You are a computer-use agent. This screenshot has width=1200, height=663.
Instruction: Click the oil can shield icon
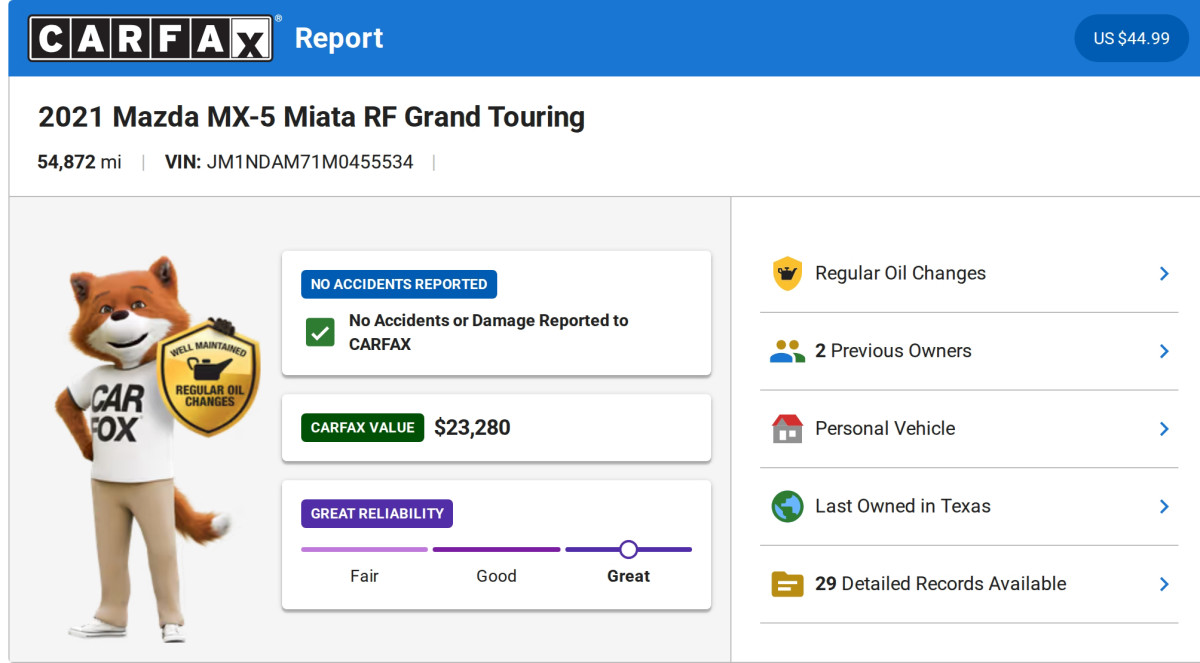coord(788,273)
